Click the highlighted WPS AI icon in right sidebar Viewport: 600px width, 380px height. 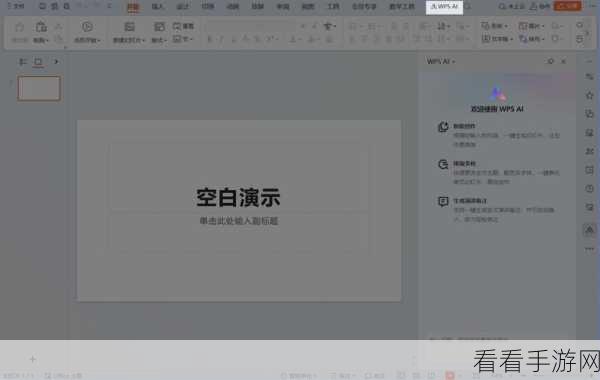pos(589,230)
